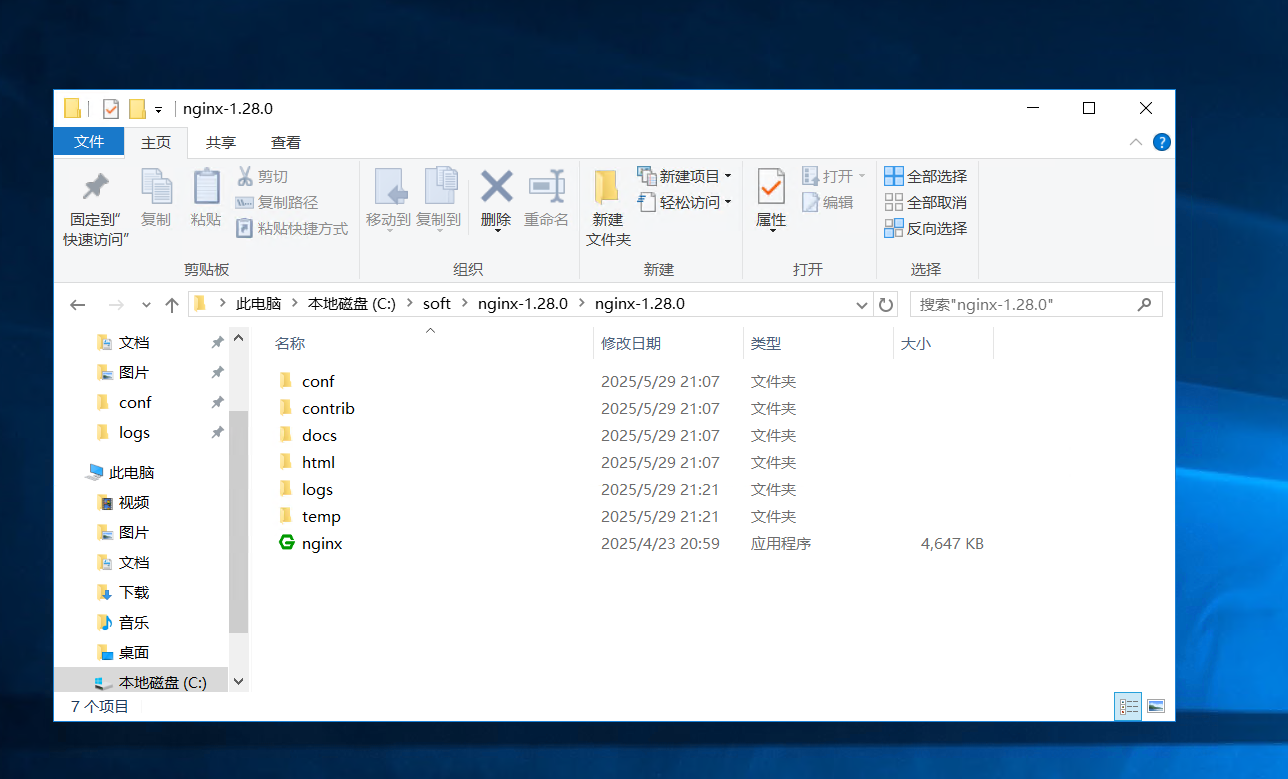The height and width of the screenshot is (779, 1288).
Task: Open the File (文件) tab
Action: (x=89, y=142)
